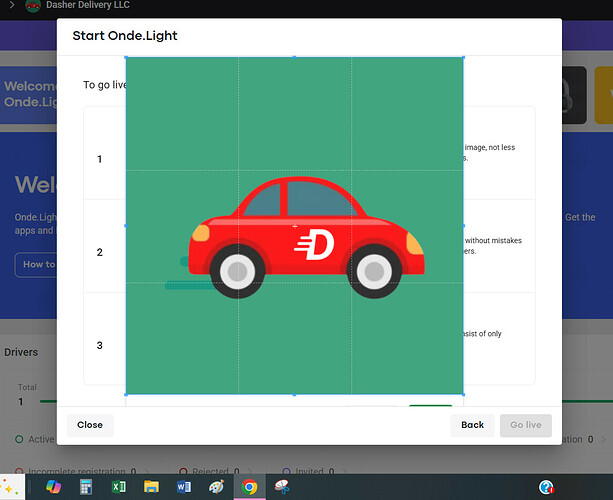
Task: Click the Active drivers status label
Action: [x=41, y=439]
